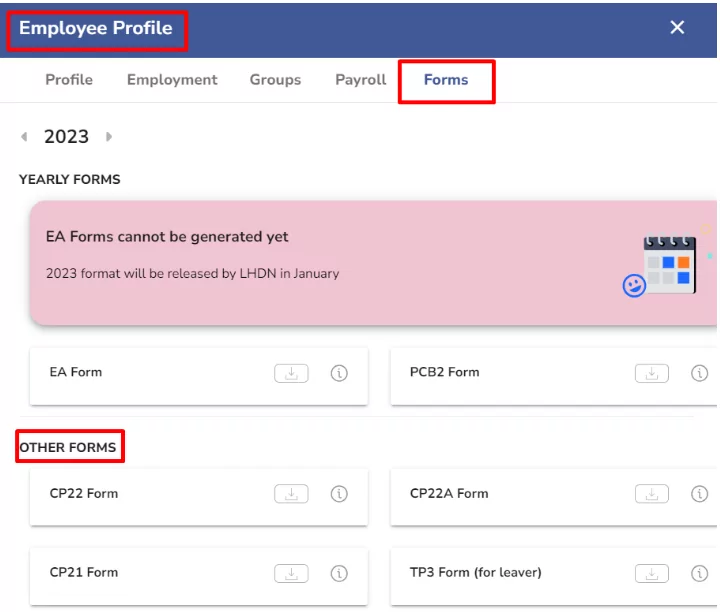This screenshot has width=720, height=612.
Task: Show info about PCB2 Form
Action: pyautogui.click(x=699, y=373)
